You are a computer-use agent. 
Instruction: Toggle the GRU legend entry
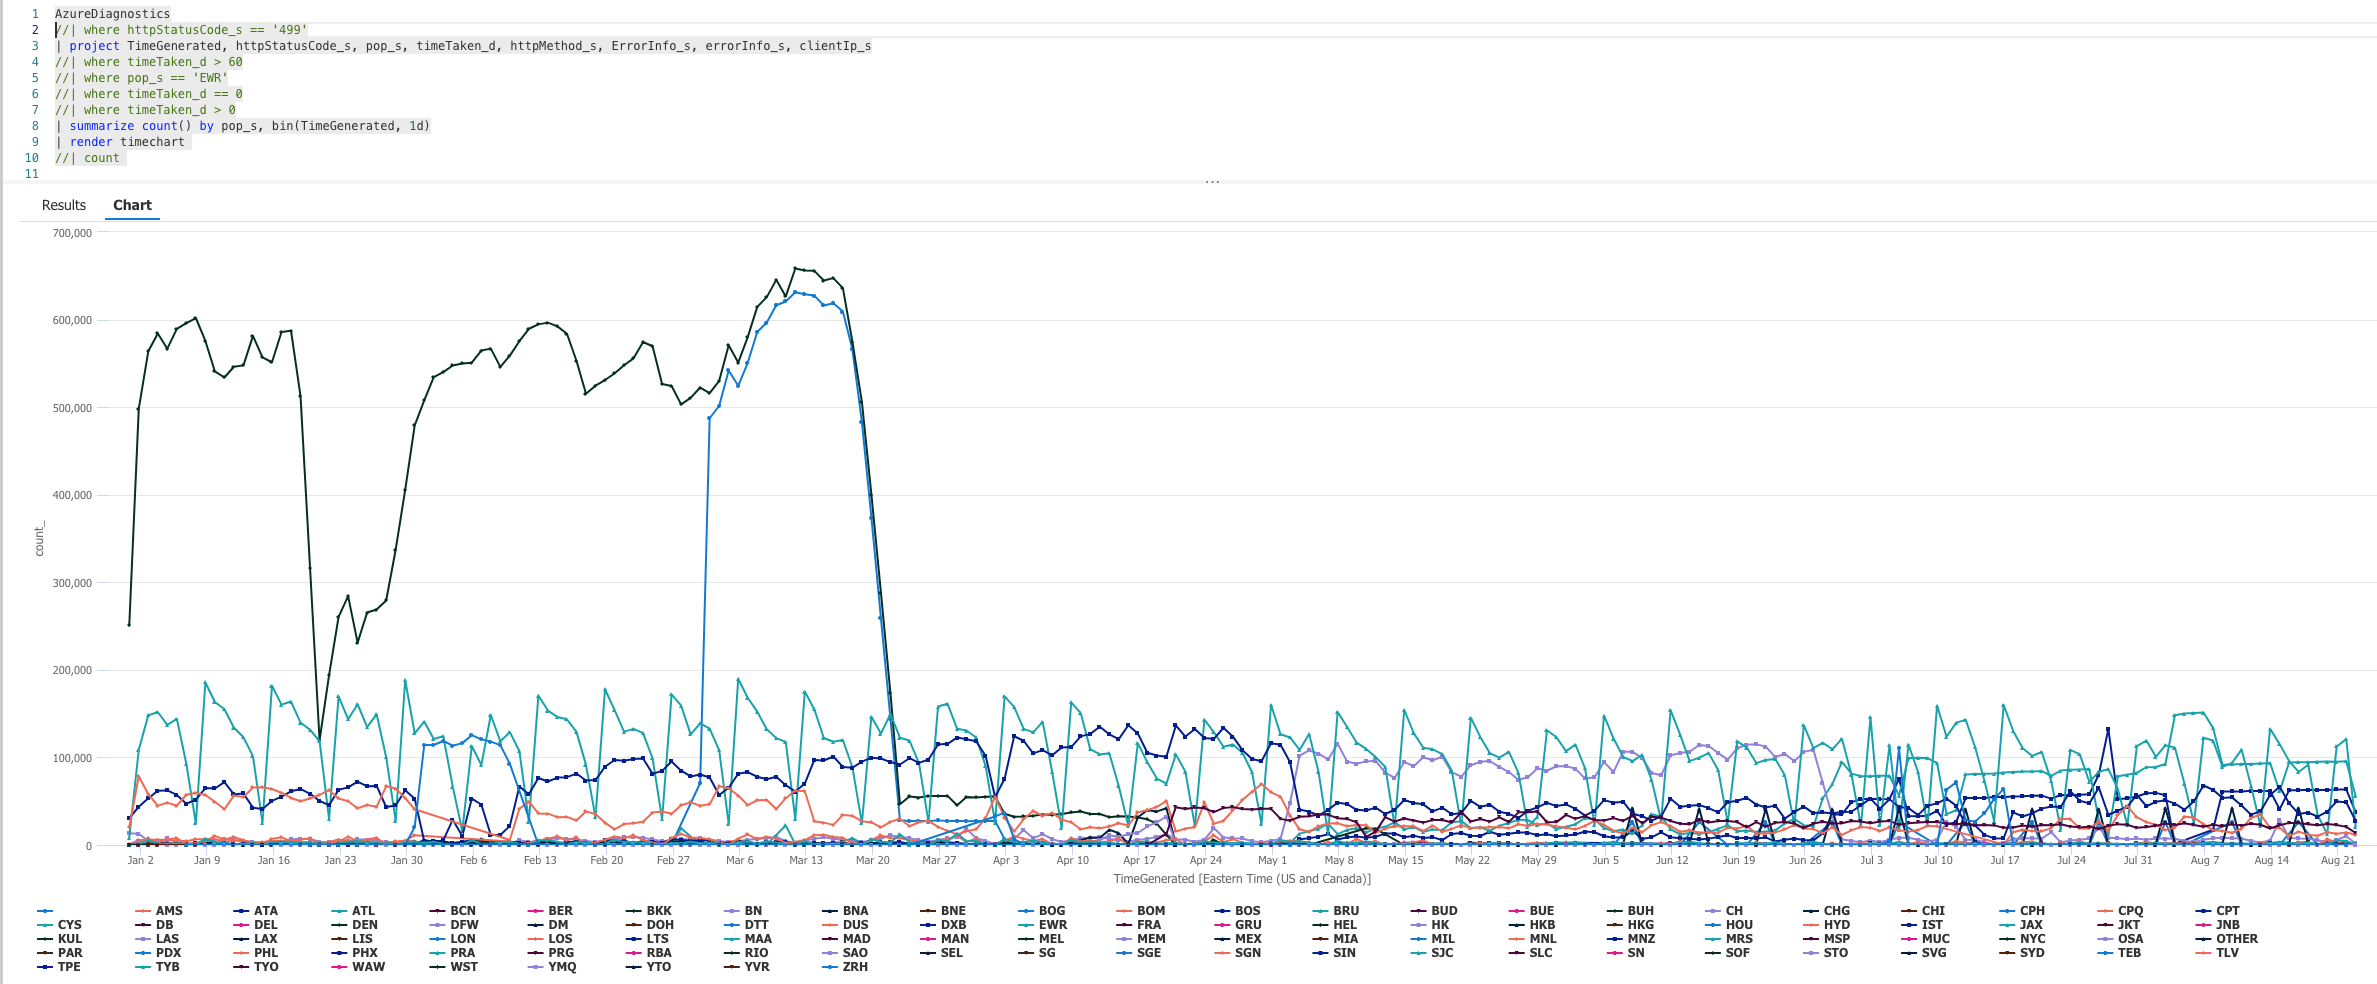[1238, 925]
